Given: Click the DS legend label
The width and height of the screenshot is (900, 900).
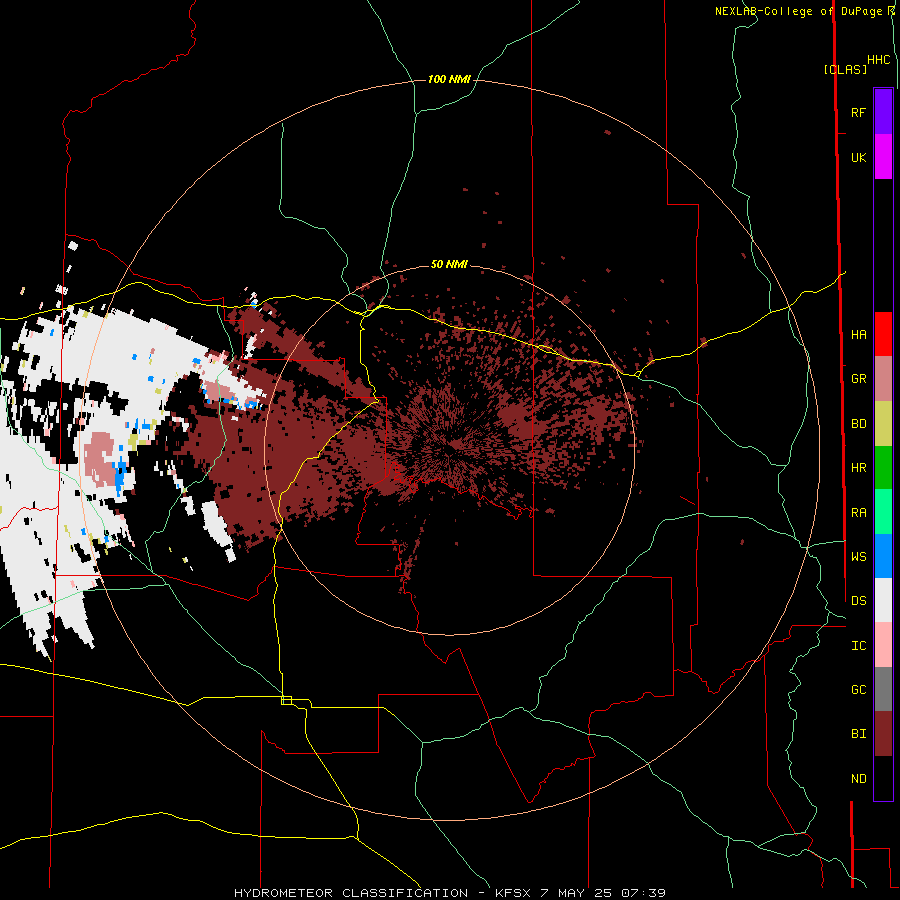Looking at the screenshot, I should point(858,600).
